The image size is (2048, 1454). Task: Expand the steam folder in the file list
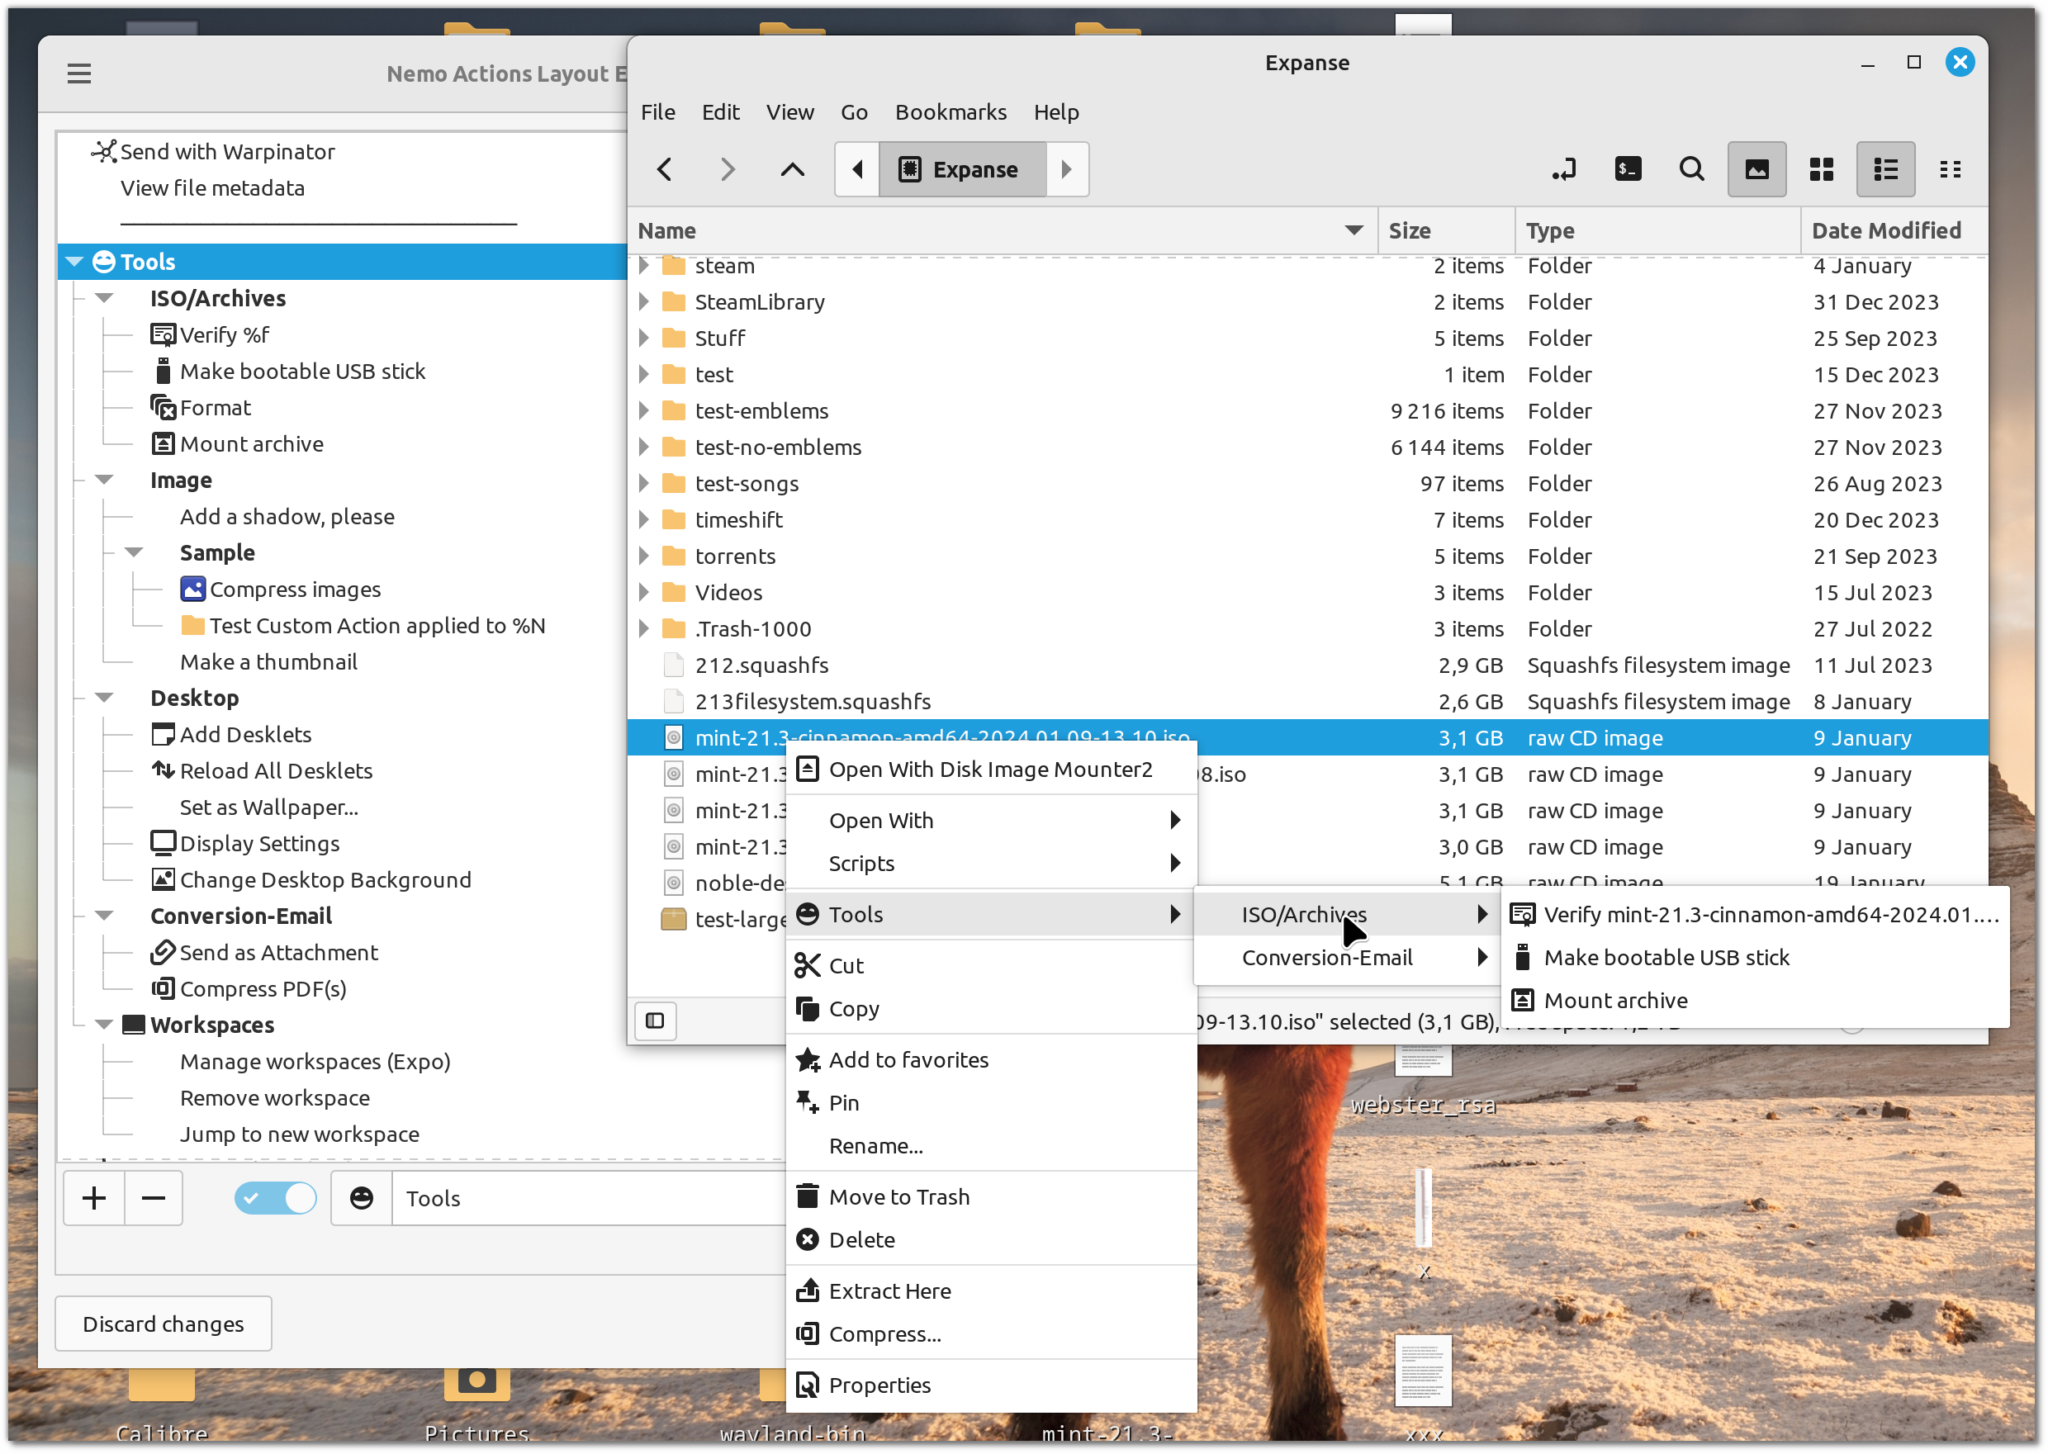(x=643, y=265)
